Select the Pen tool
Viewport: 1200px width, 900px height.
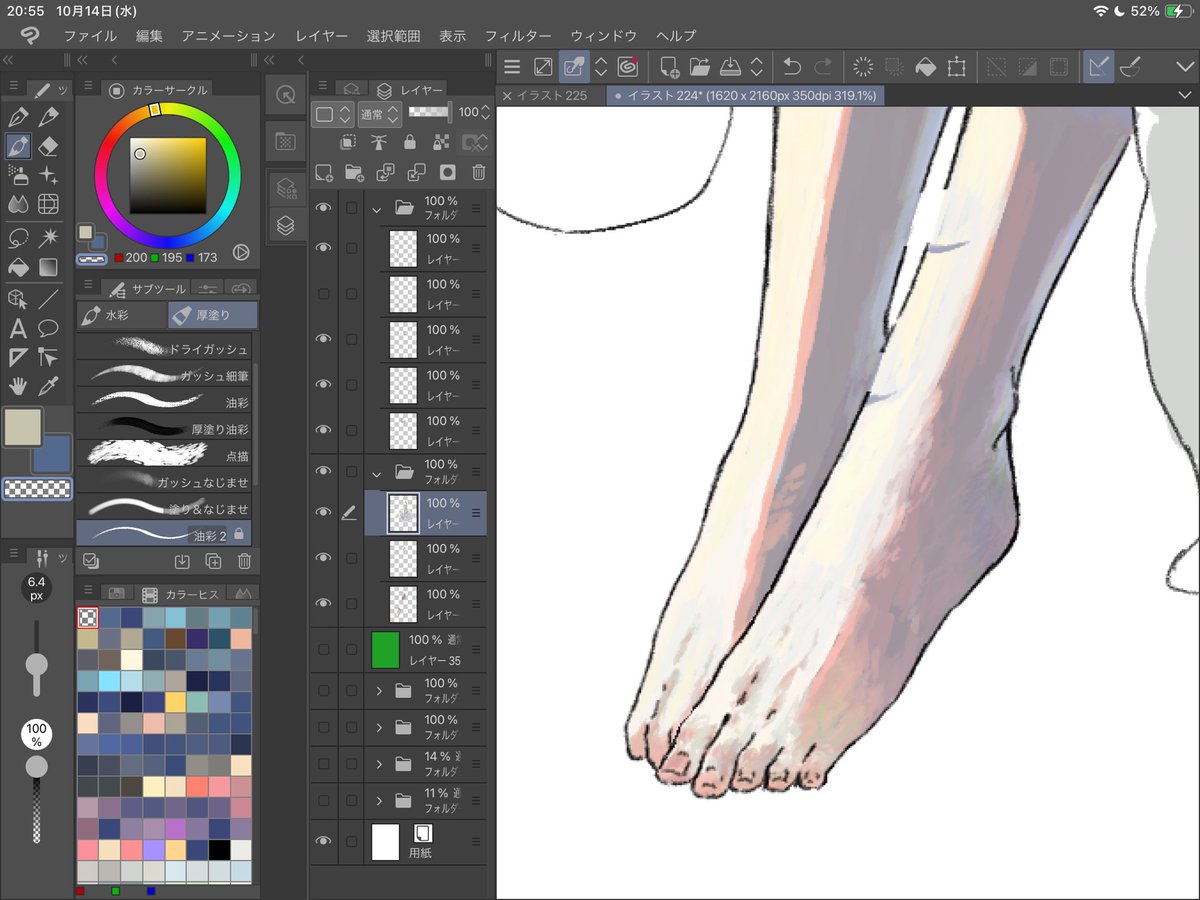[17, 117]
